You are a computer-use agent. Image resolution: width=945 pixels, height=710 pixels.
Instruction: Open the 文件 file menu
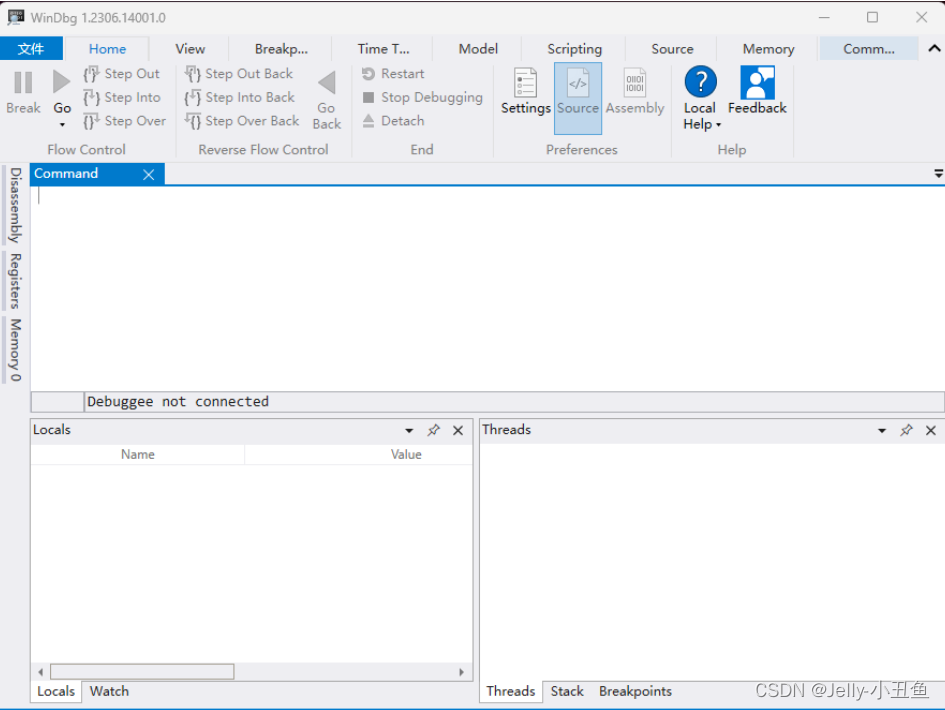(x=31, y=49)
